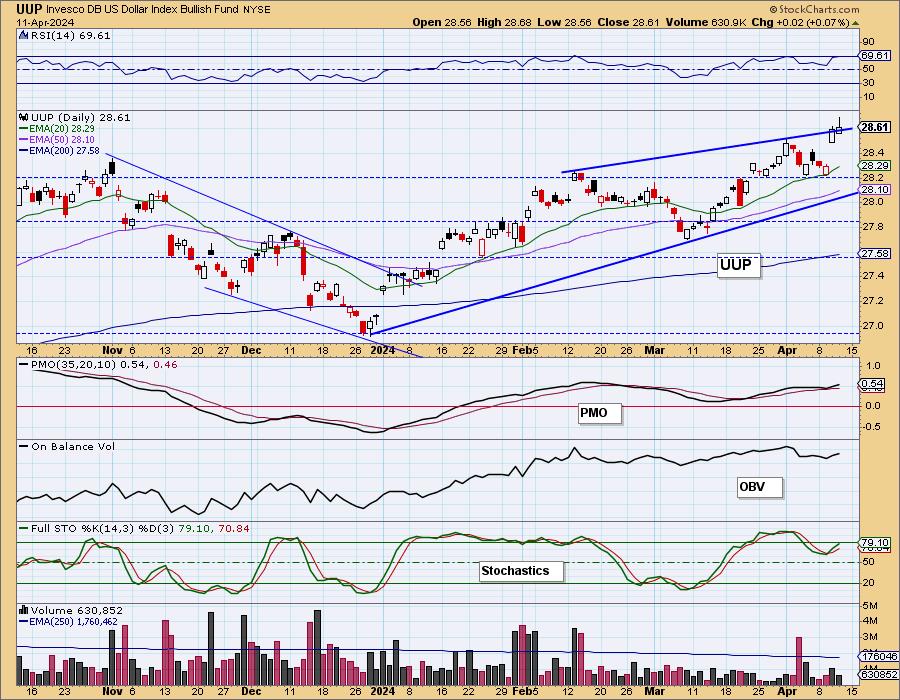The image size is (900, 700).
Task: Click the 0.54 PMO value tag on the right axis
Action: pos(873,384)
